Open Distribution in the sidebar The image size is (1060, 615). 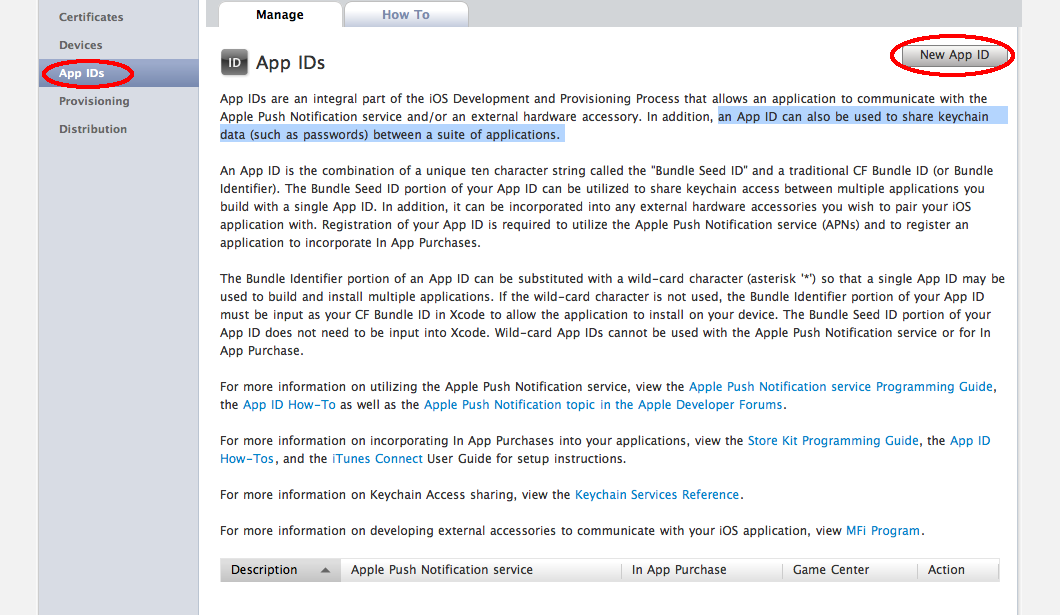pos(93,129)
